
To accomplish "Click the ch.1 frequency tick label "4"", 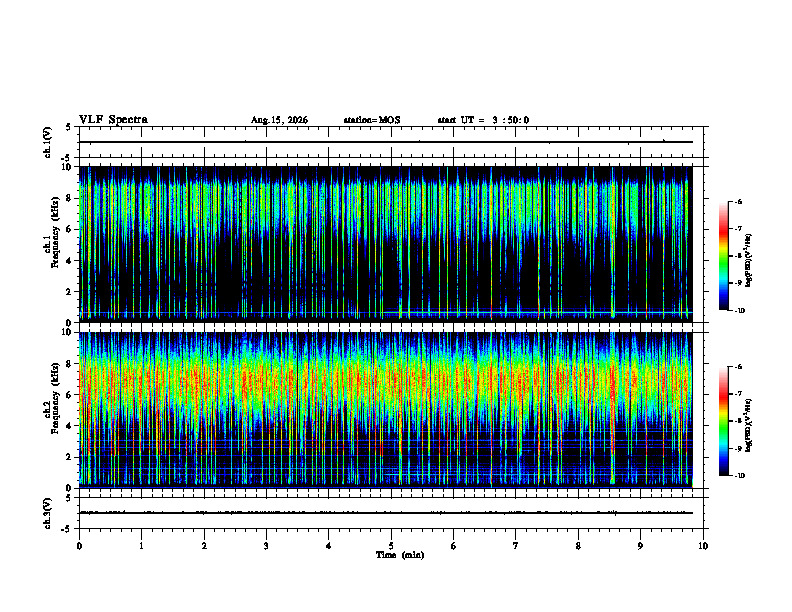I will pyautogui.click(x=70, y=261).
